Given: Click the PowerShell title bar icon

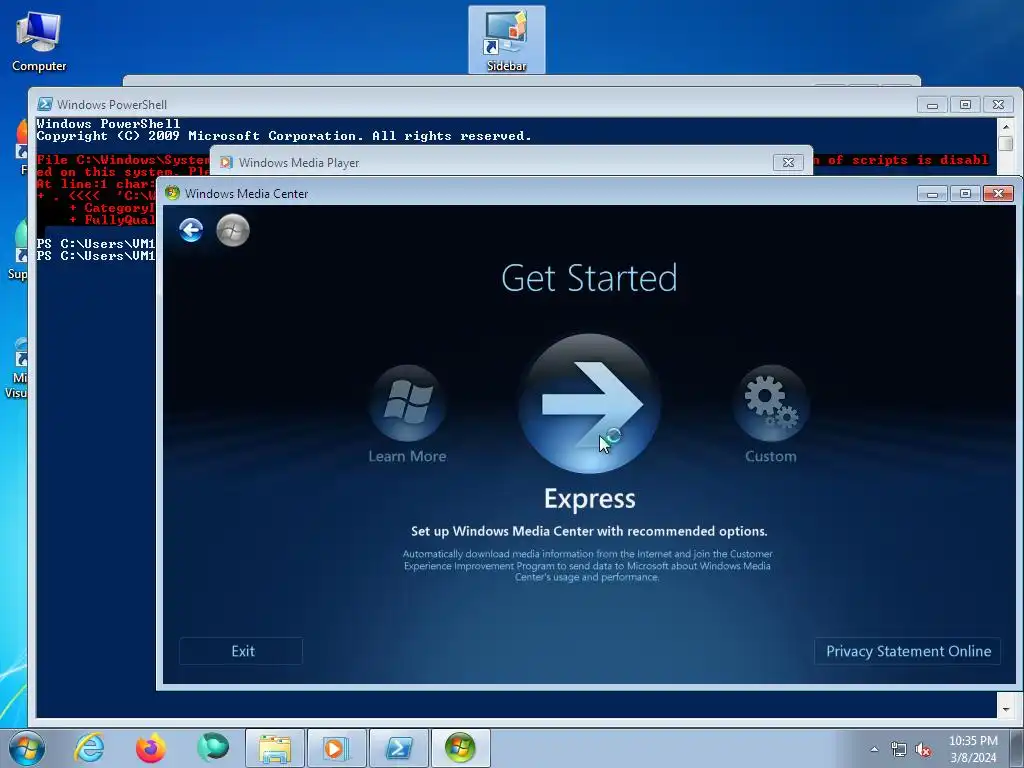Looking at the screenshot, I should (44, 104).
